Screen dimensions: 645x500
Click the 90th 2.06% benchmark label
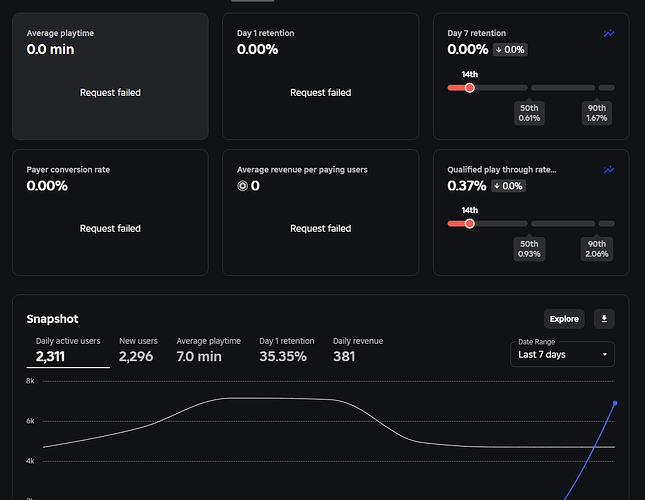click(596, 249)
